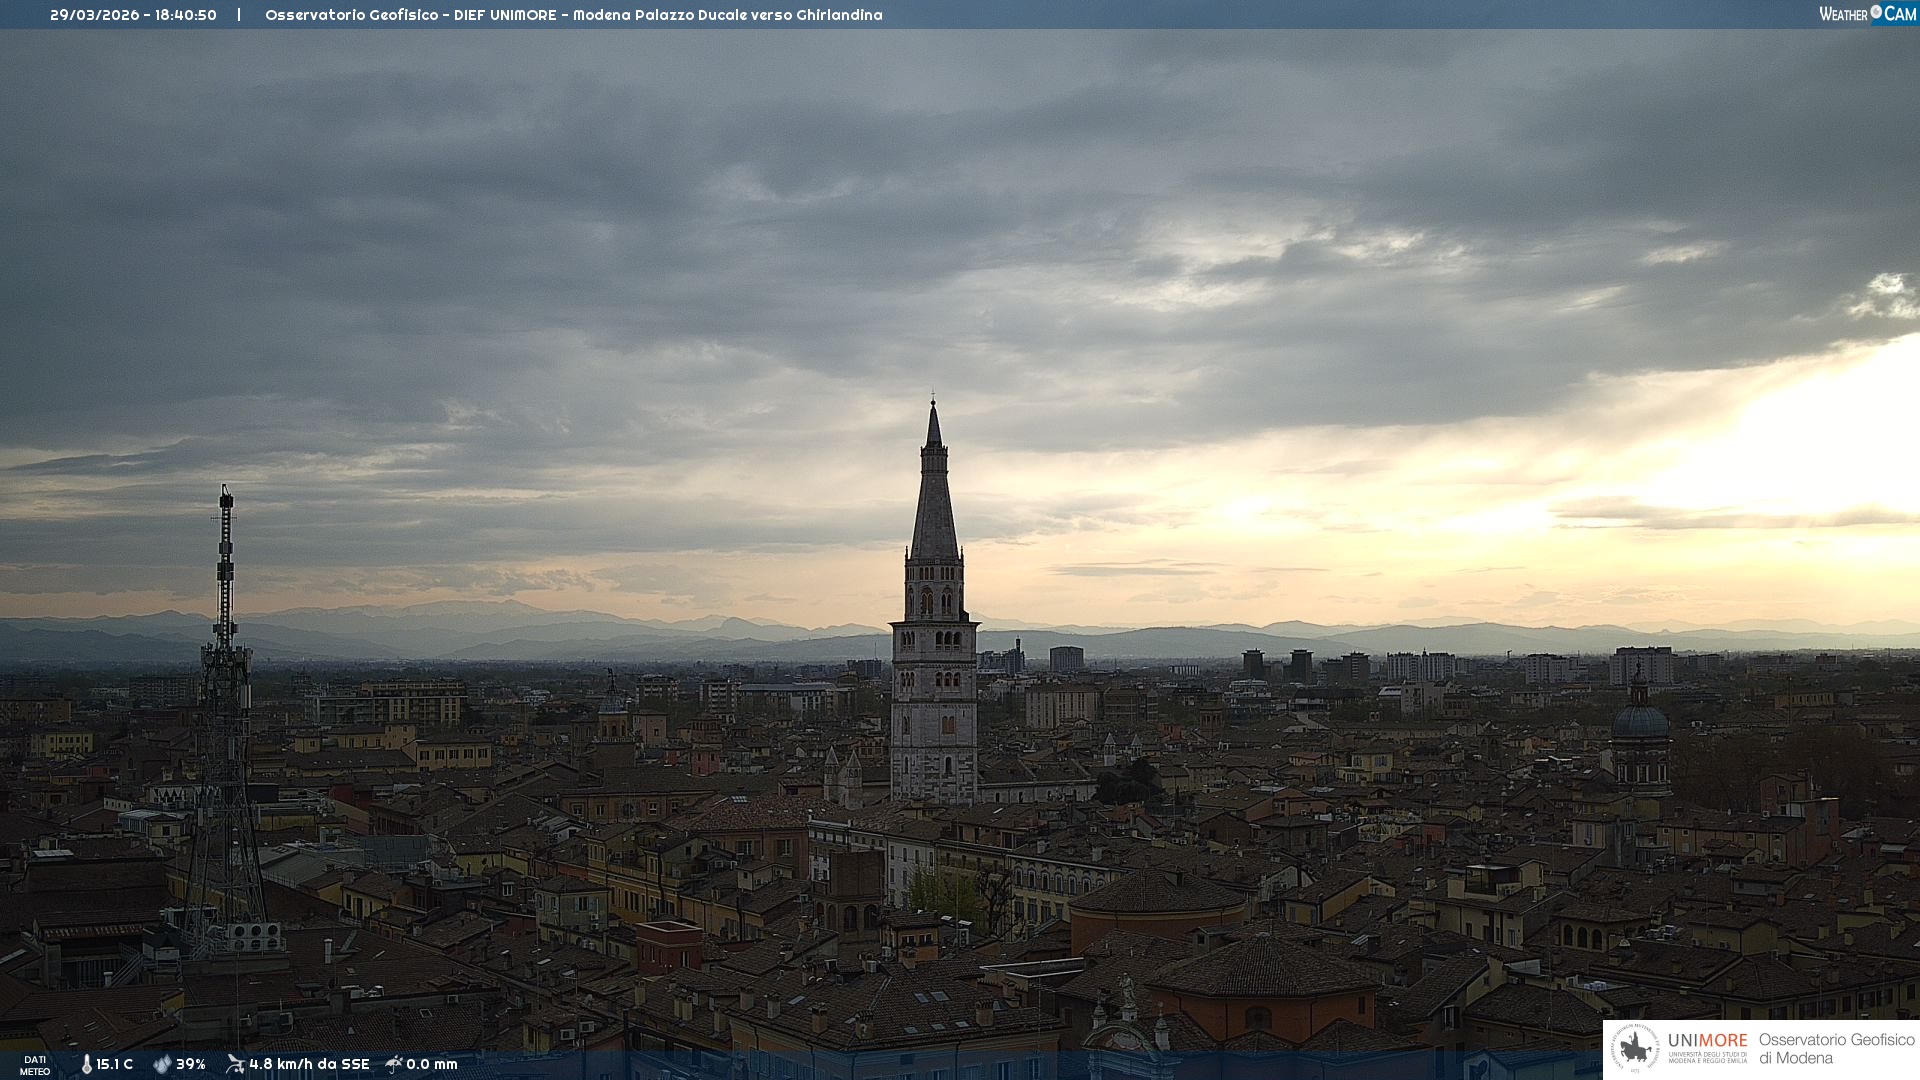Click the wind anemometer icon
The width and height of the screenshot is (1920, 1080).
tap(235, 1064)
